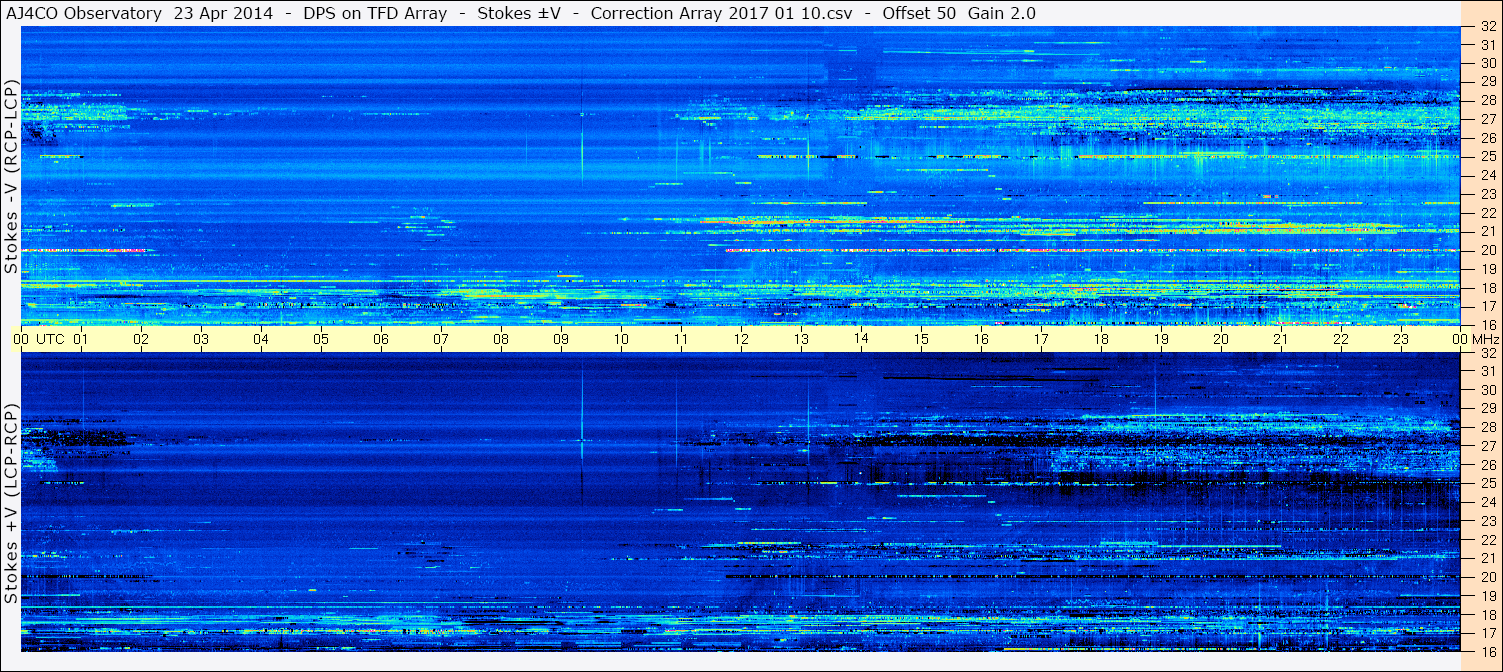Click the 'Stokes +V (LCP-RCP)' axis label

click(11, 504)
